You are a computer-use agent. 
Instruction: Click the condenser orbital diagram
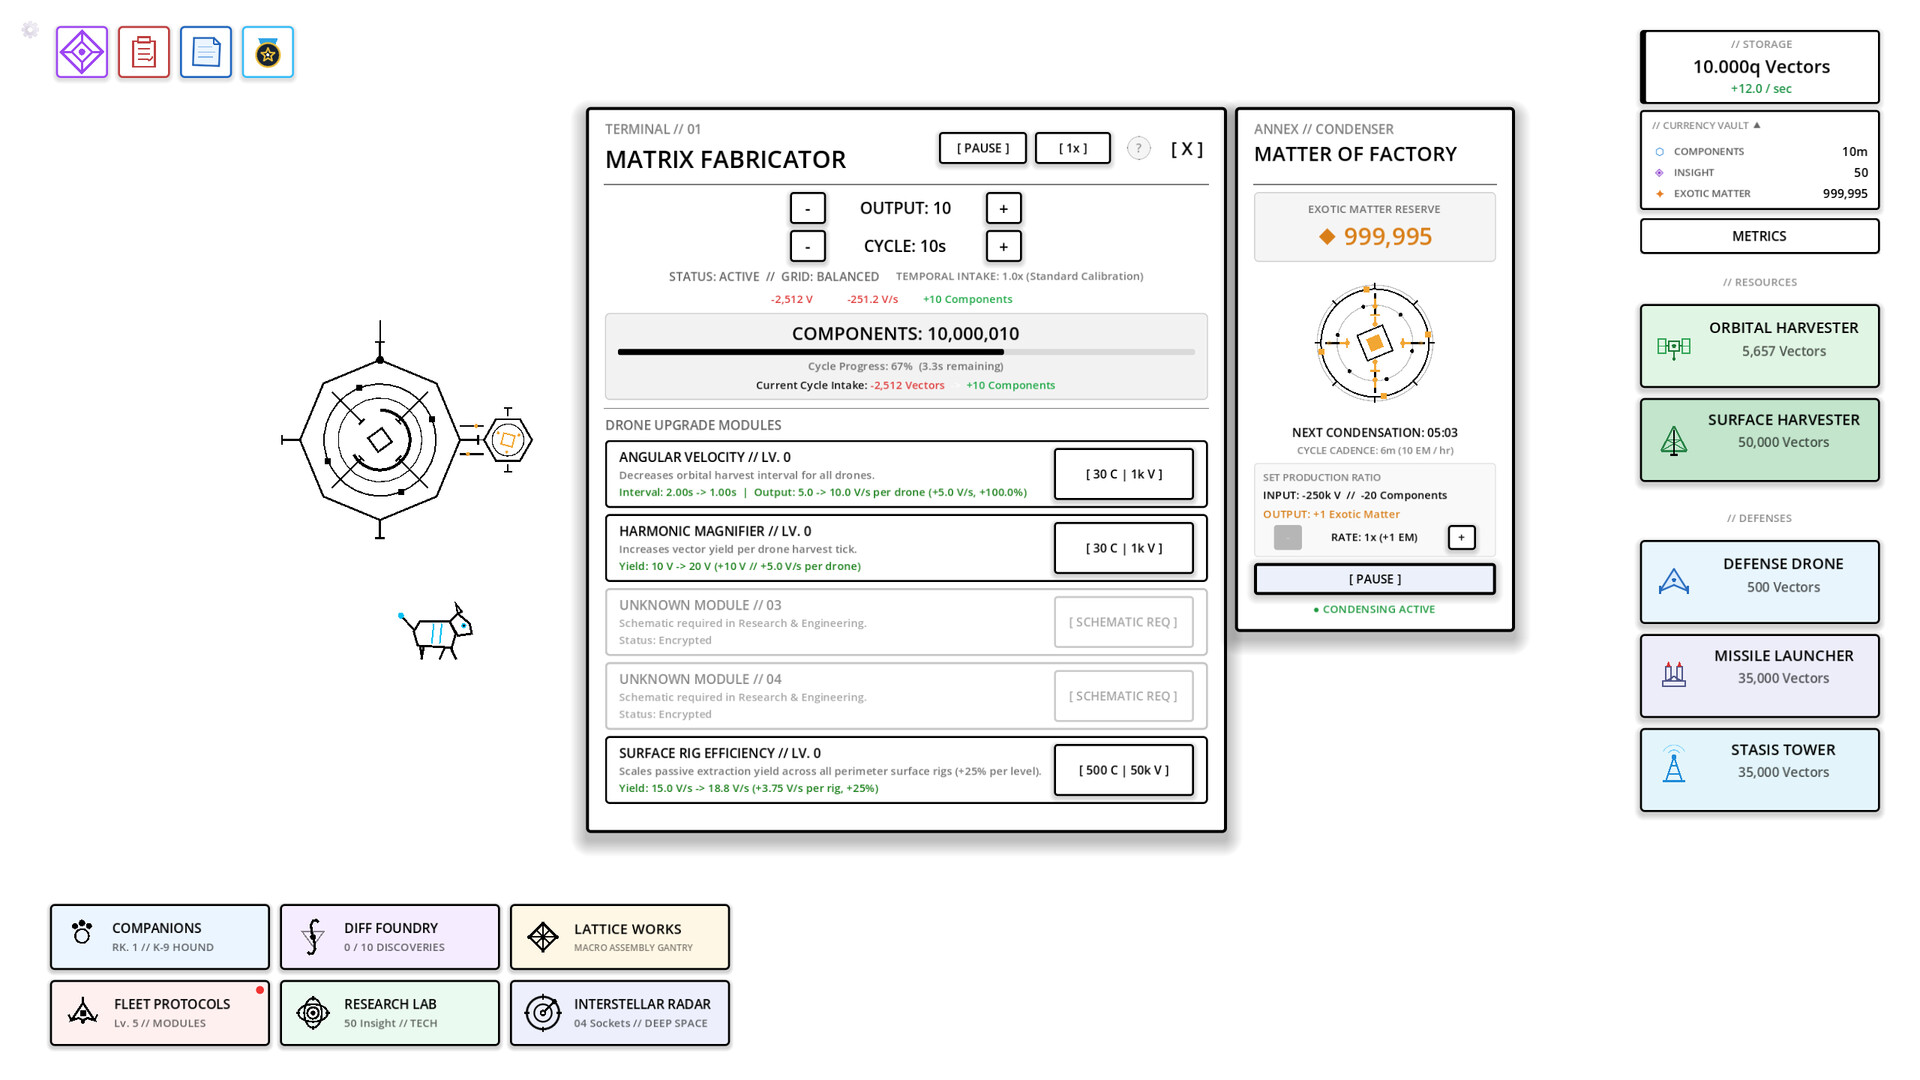pyautogui.click(x=1375, y=343)
